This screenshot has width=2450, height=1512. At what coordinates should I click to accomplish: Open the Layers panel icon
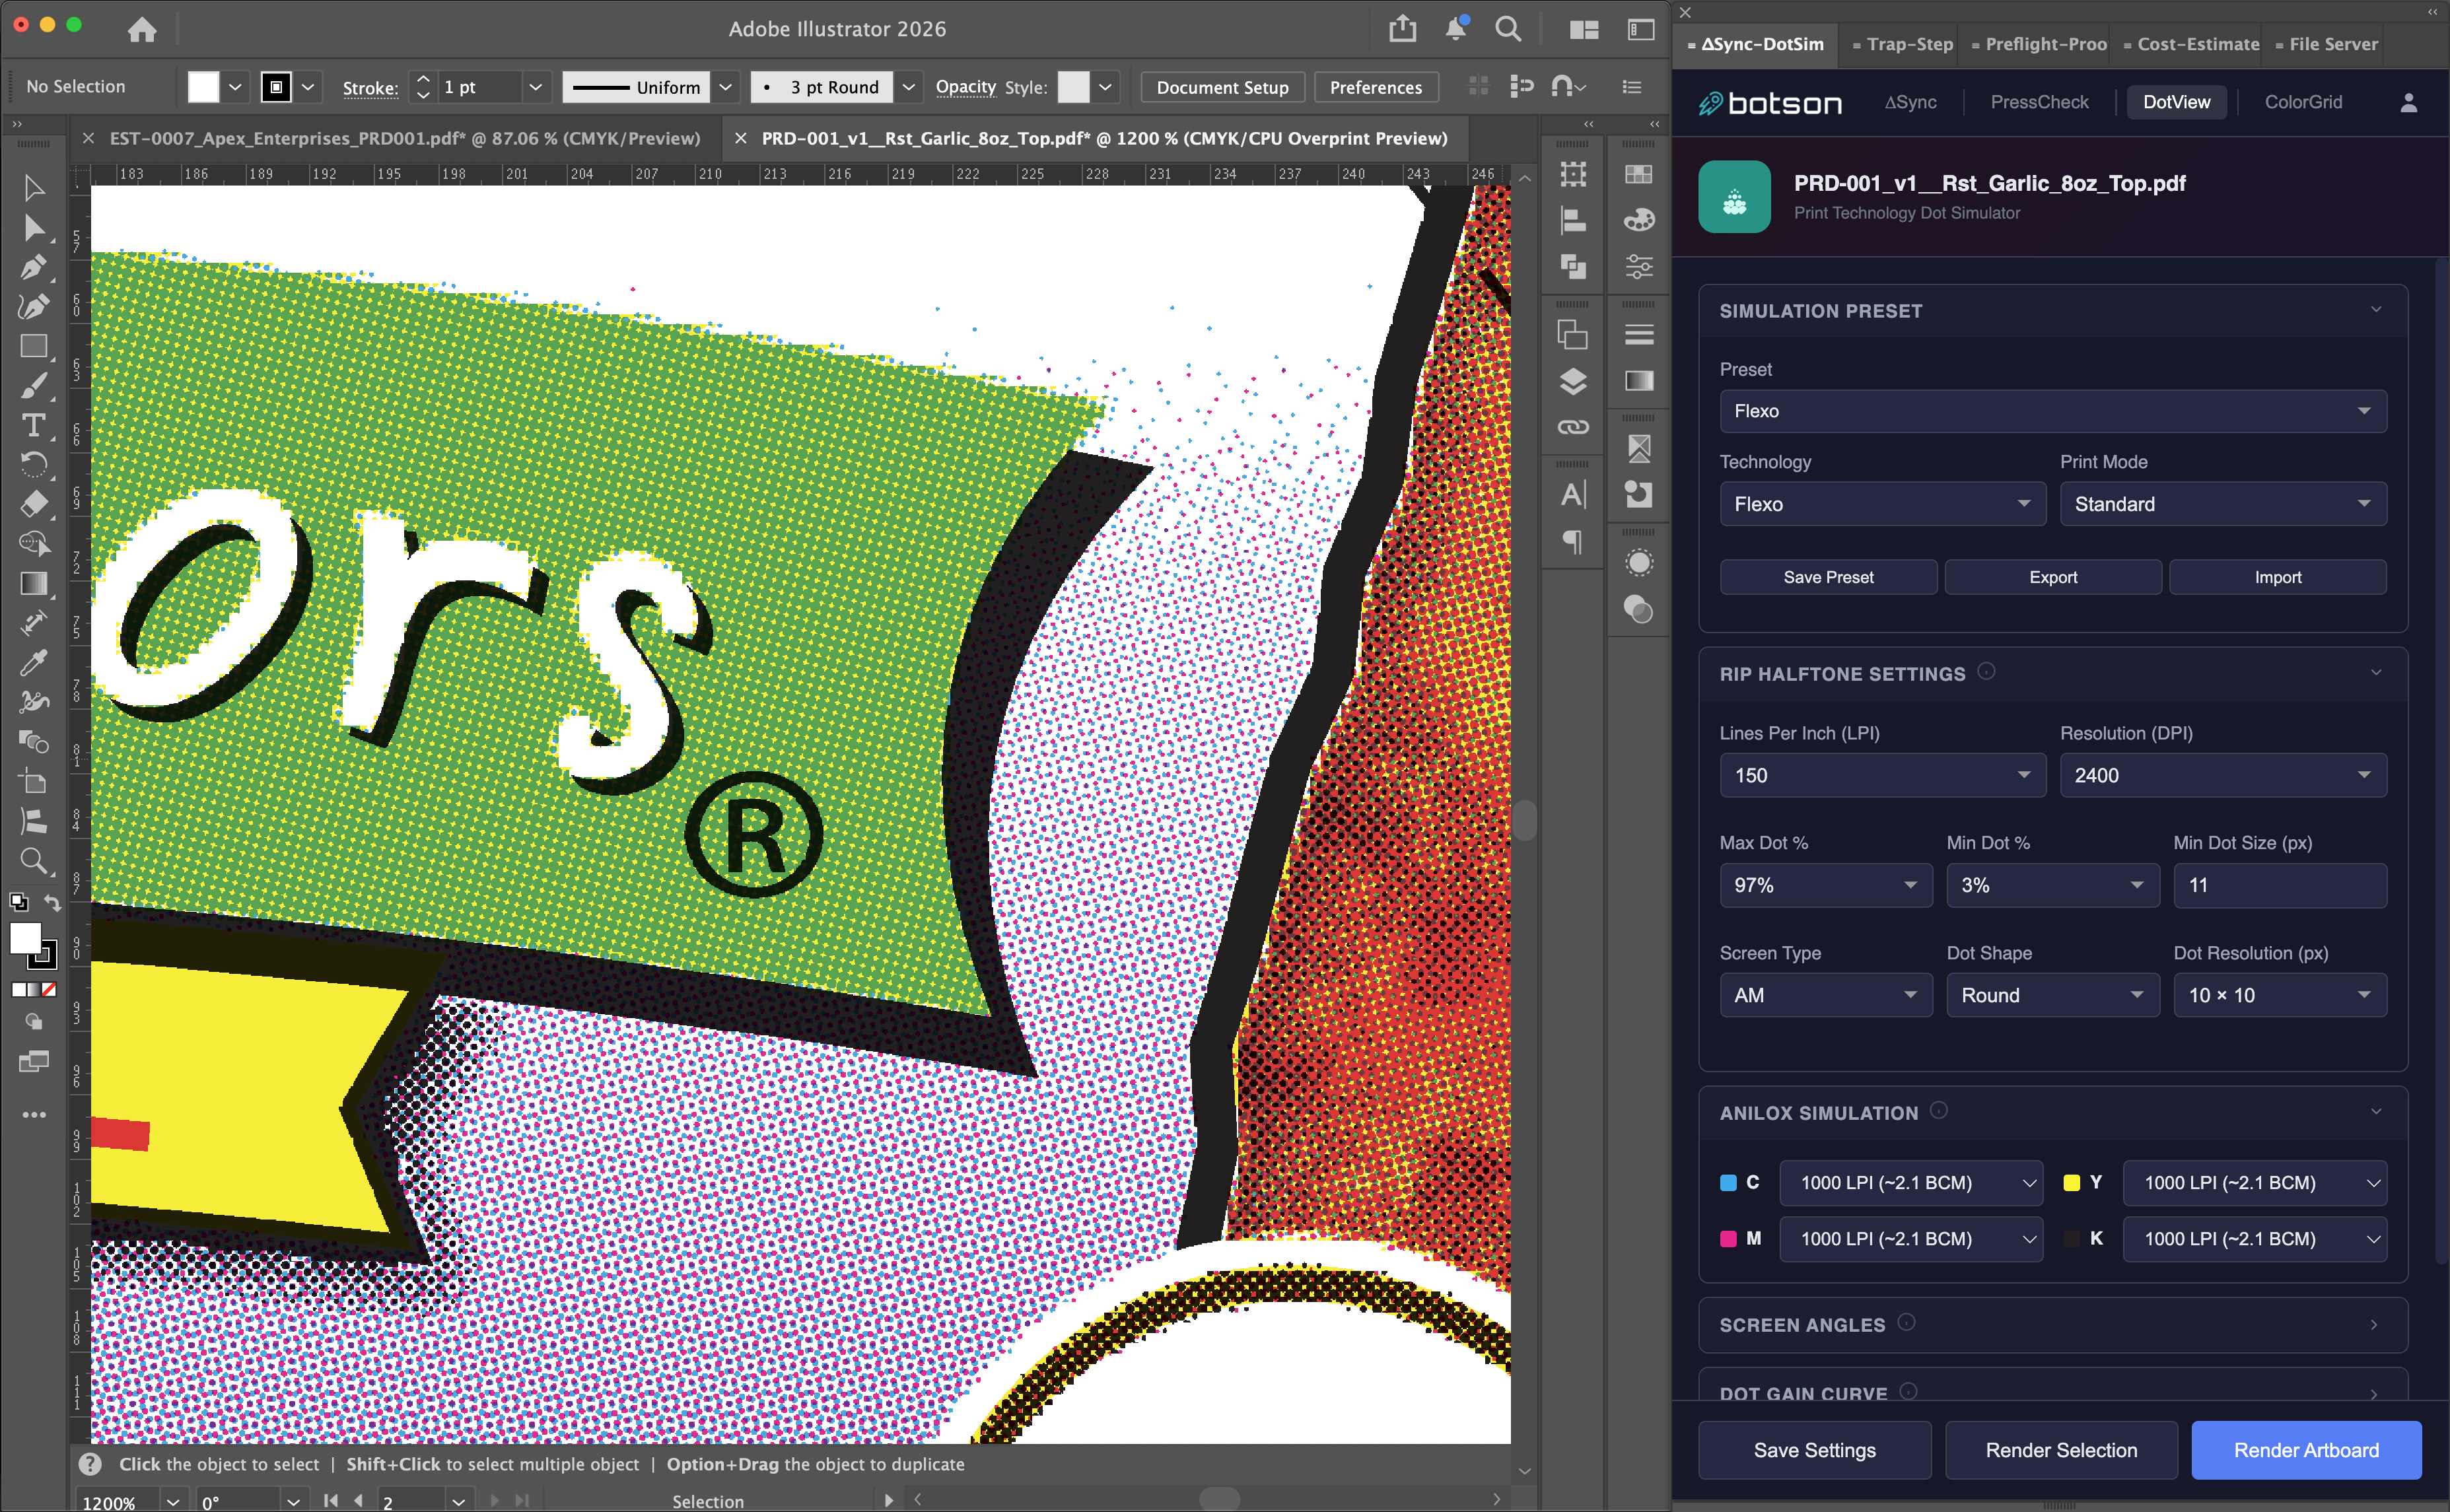(1573, 381)
